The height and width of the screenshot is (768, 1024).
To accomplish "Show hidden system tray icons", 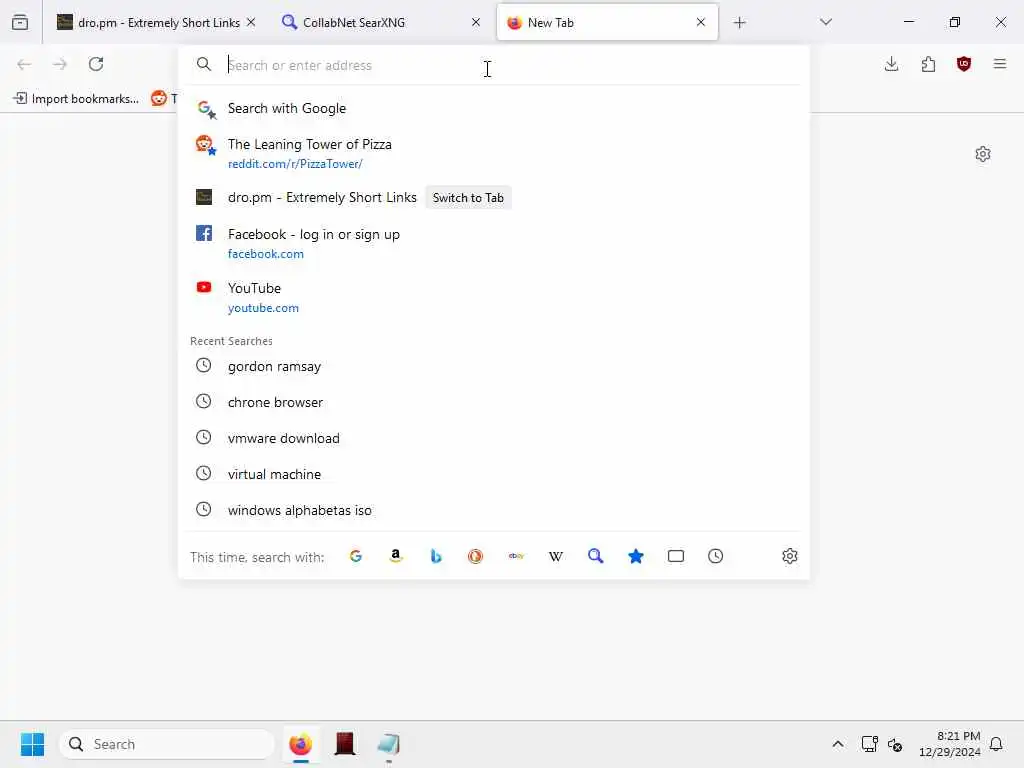I will point(838,744).
